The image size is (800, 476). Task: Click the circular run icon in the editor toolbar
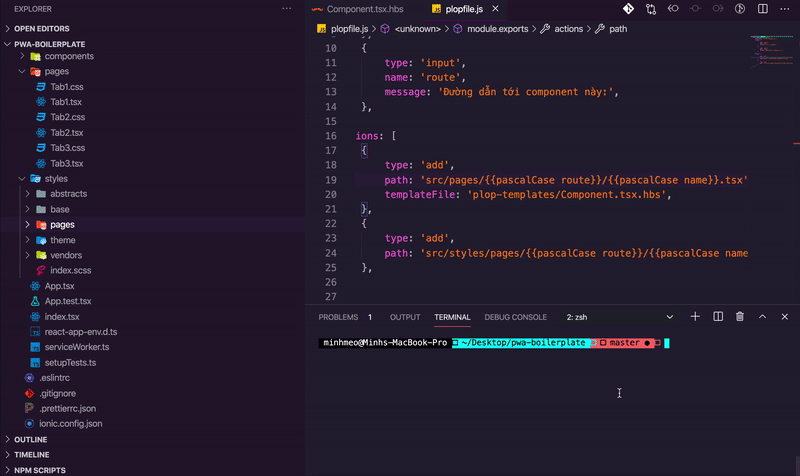point(740,9)
